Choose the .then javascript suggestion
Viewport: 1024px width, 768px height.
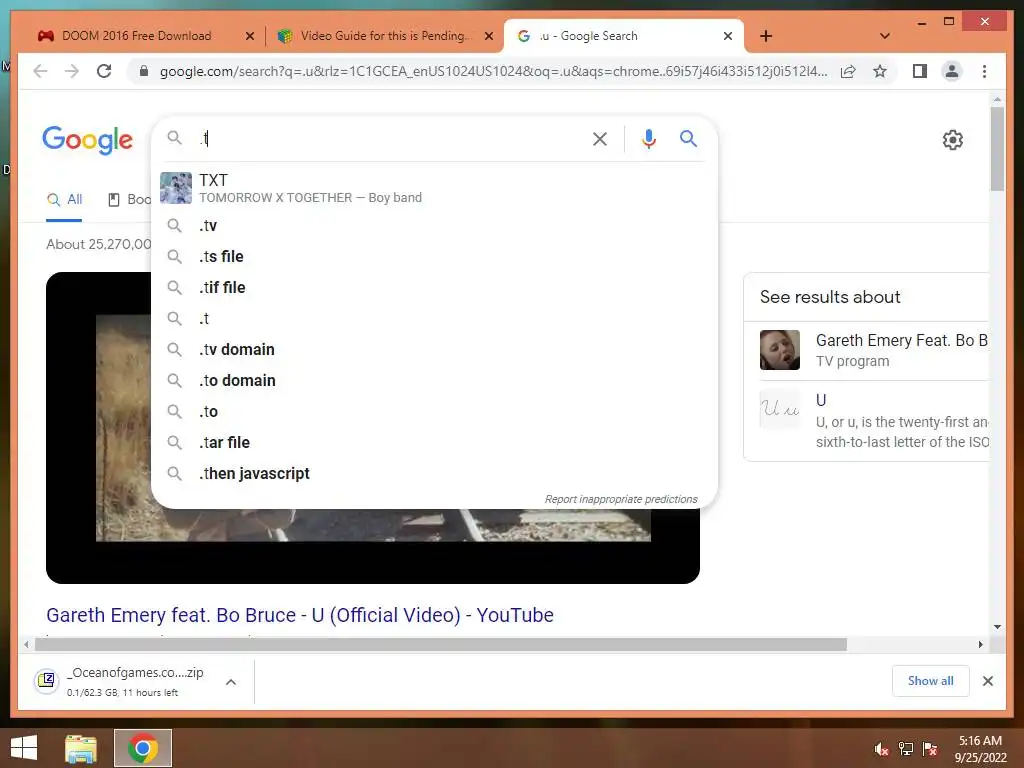click(x=434, y=473)
